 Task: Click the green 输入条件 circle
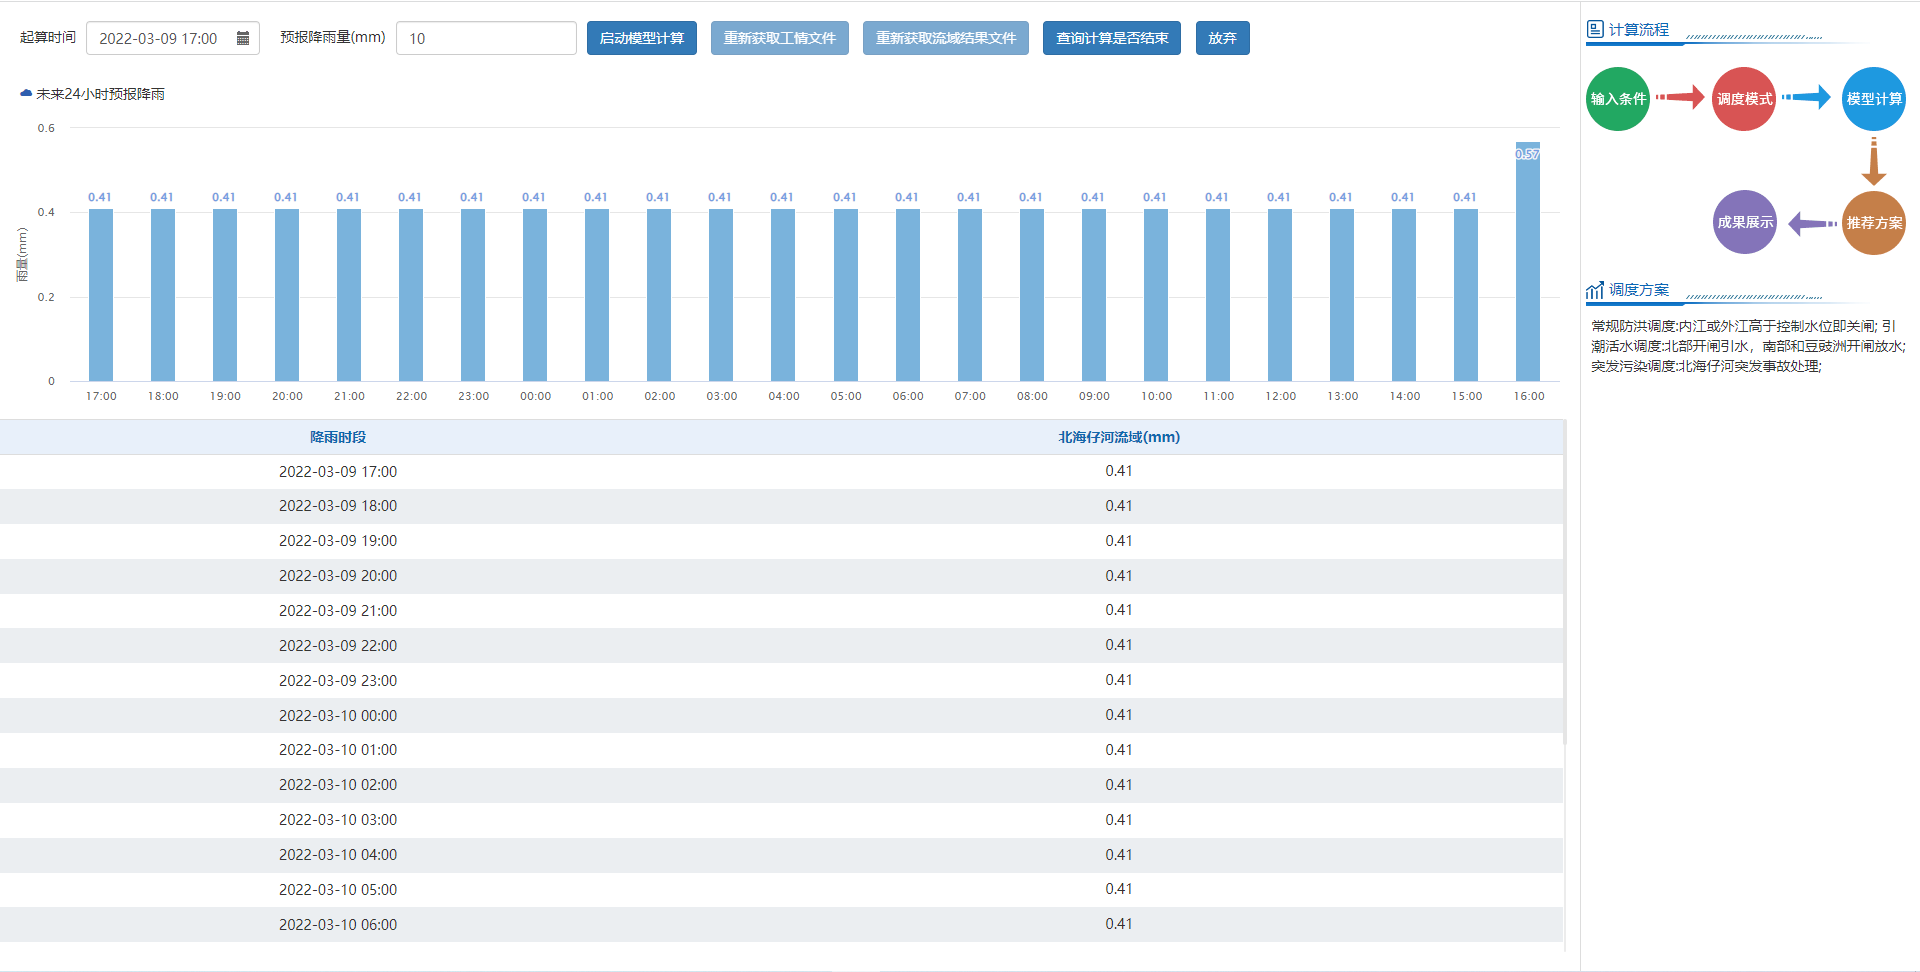click(1617, 99)
